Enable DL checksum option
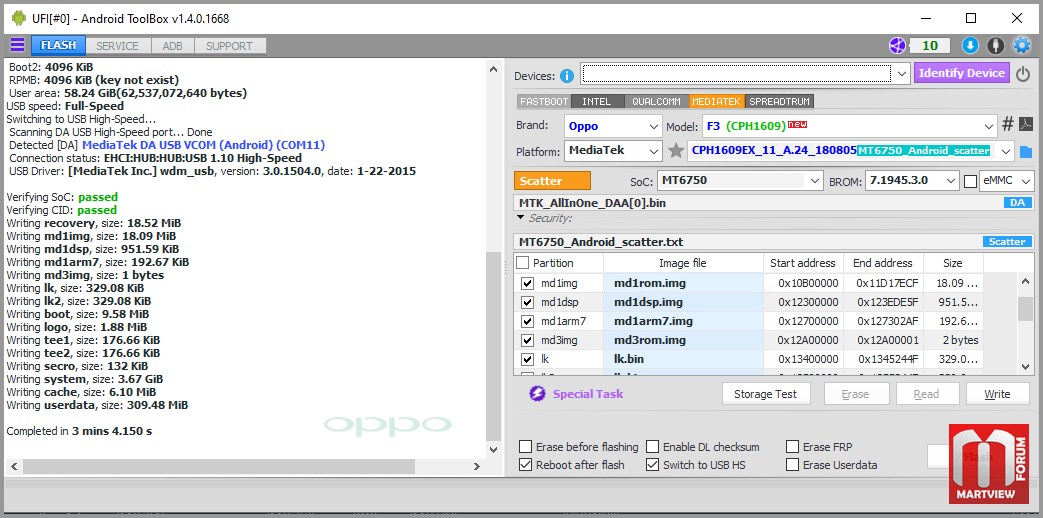The image size is (1043, 518). point(653,447)
